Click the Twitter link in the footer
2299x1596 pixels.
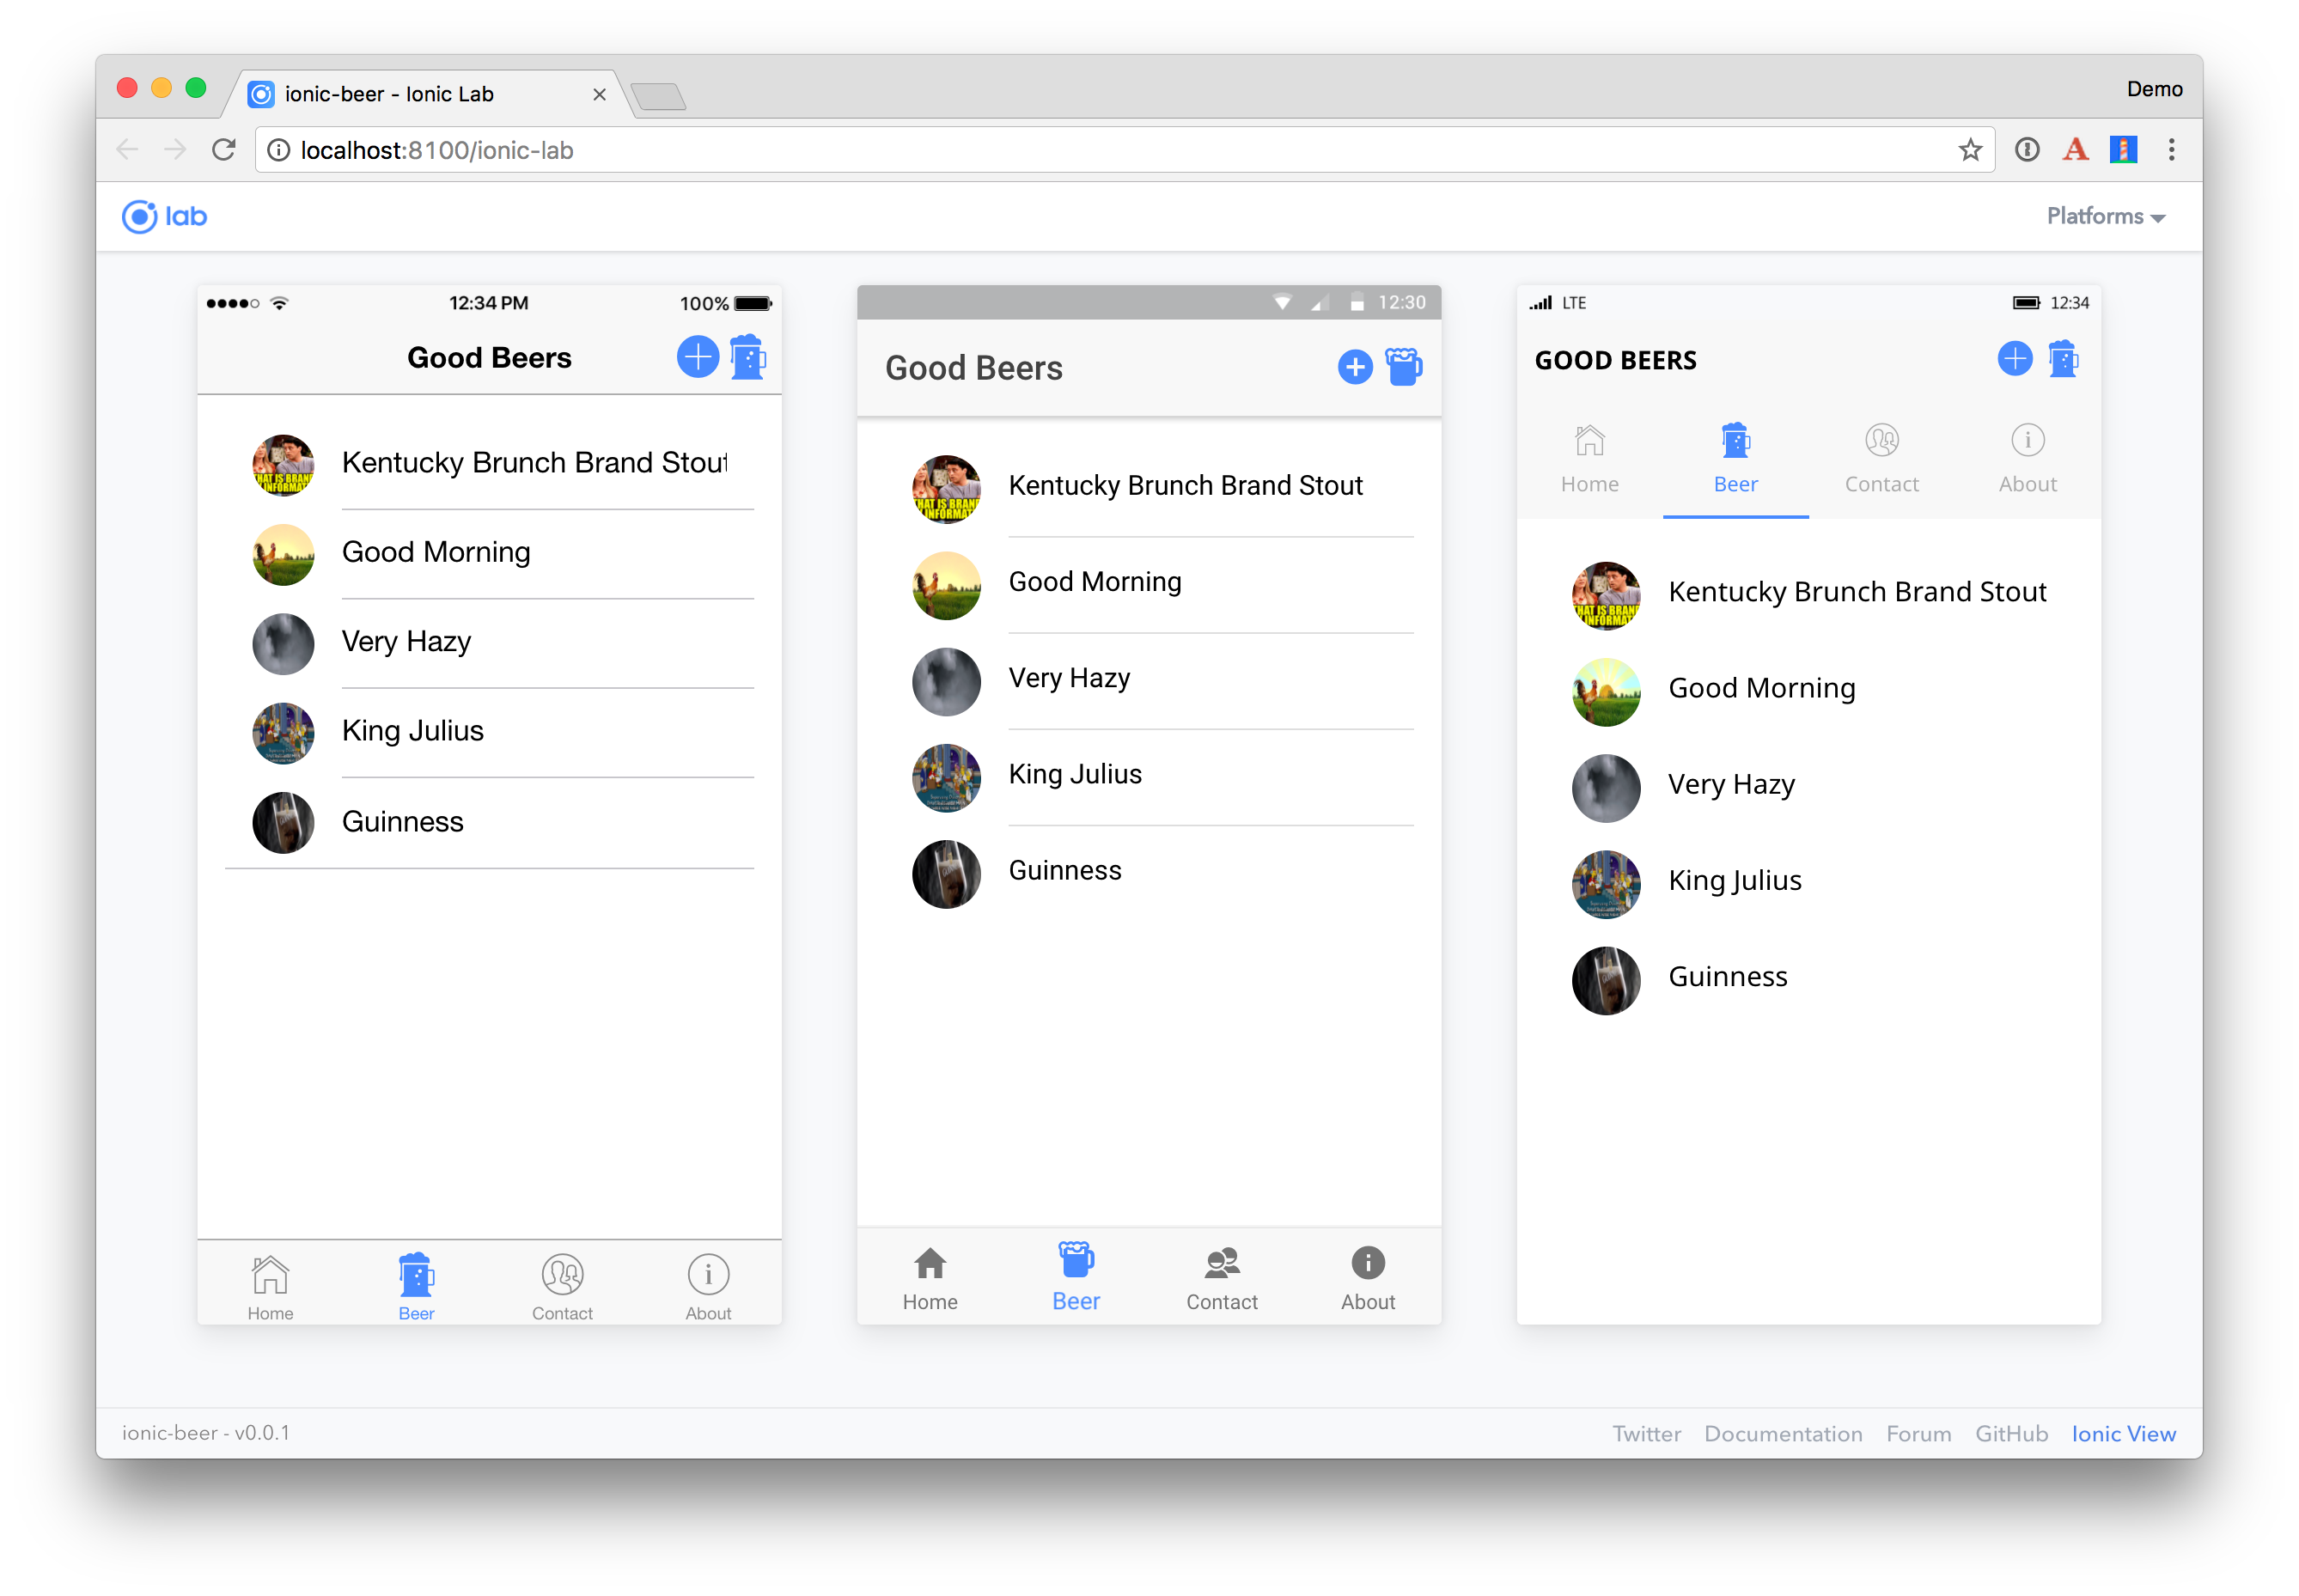pyautogui.click(x=1645, y=1434)
